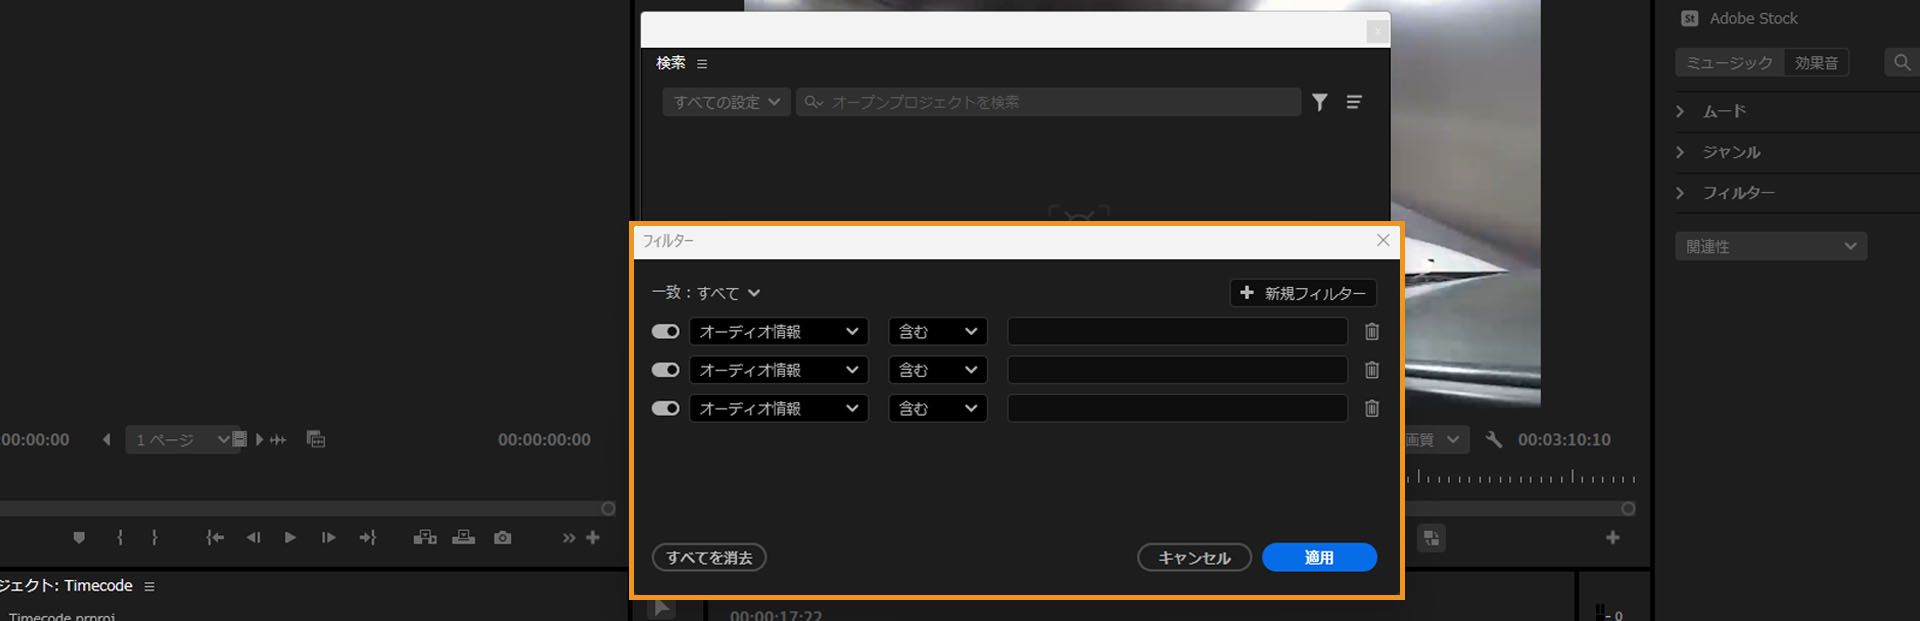Open Timecode project panel menu
The image size is (1920, 621).
[x=149, y=587]
